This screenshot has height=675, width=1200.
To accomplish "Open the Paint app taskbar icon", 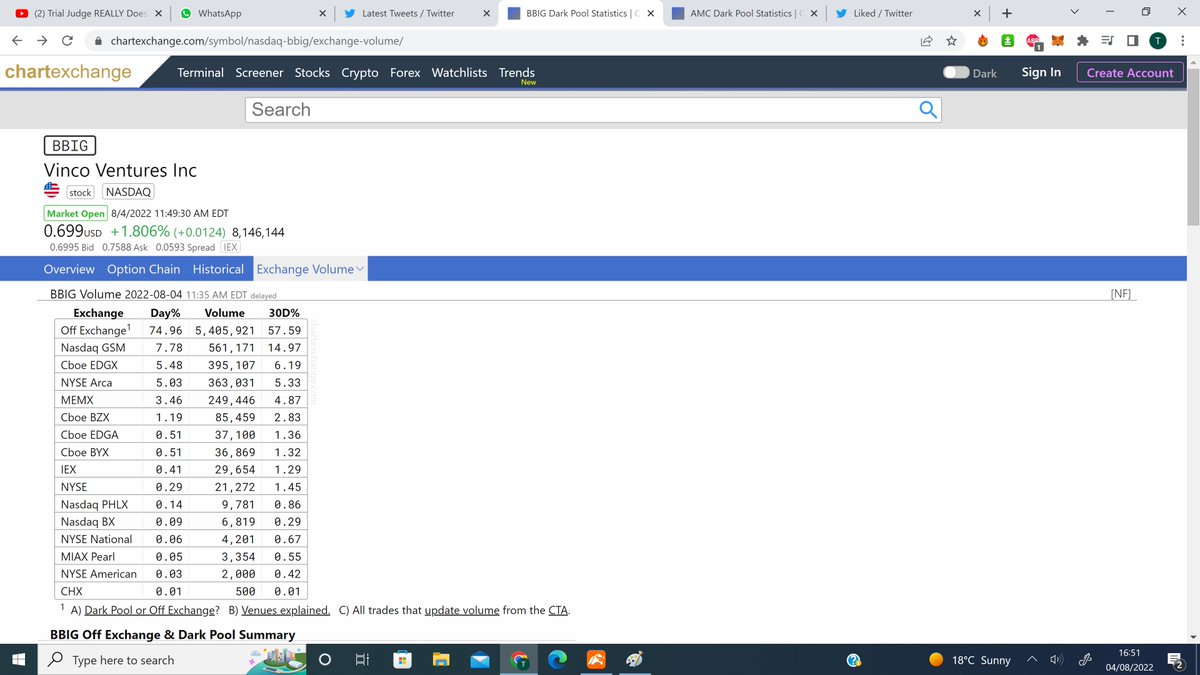I will [634, 660].
